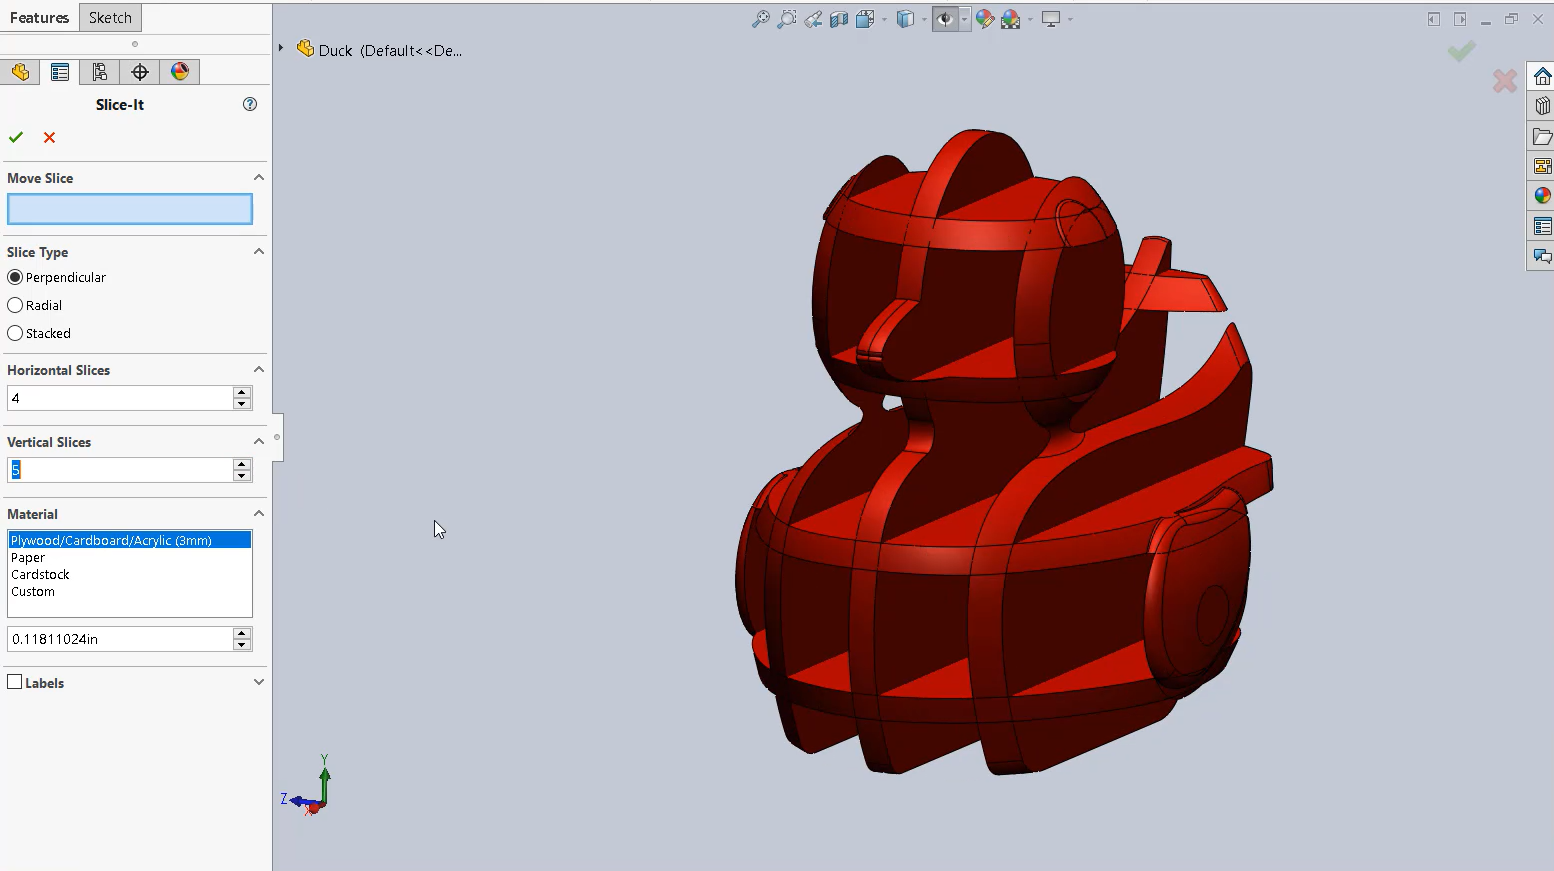
Task: Accept Slice-It with the green checkmark
Action: coord(16,137)
